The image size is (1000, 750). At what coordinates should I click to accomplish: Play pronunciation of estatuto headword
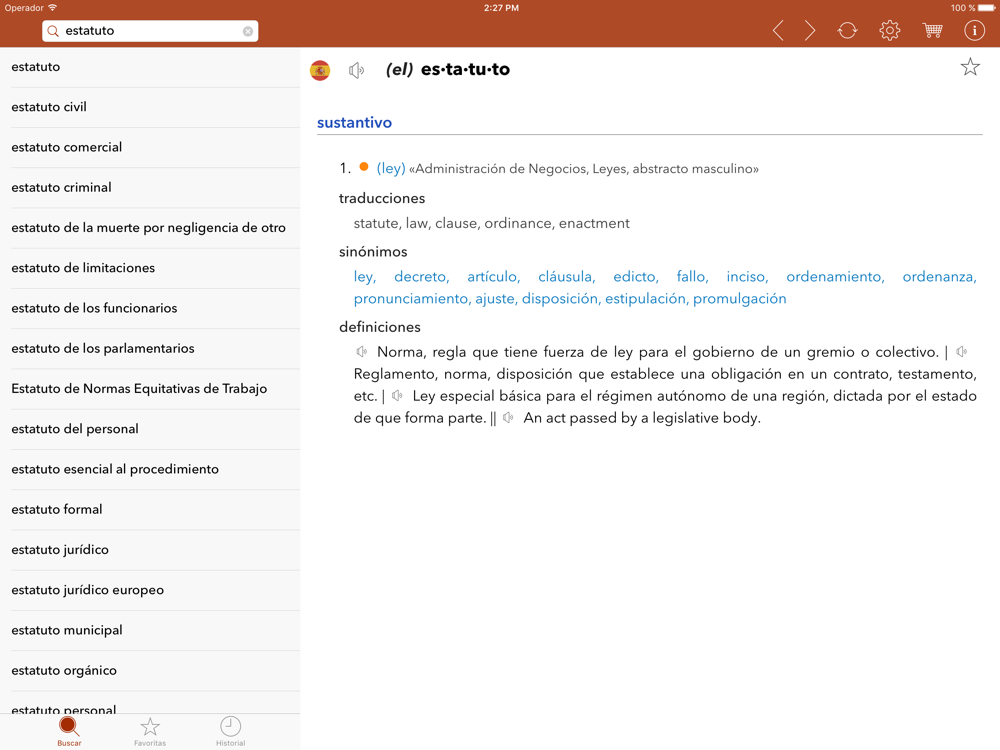(x=357, y=70)
